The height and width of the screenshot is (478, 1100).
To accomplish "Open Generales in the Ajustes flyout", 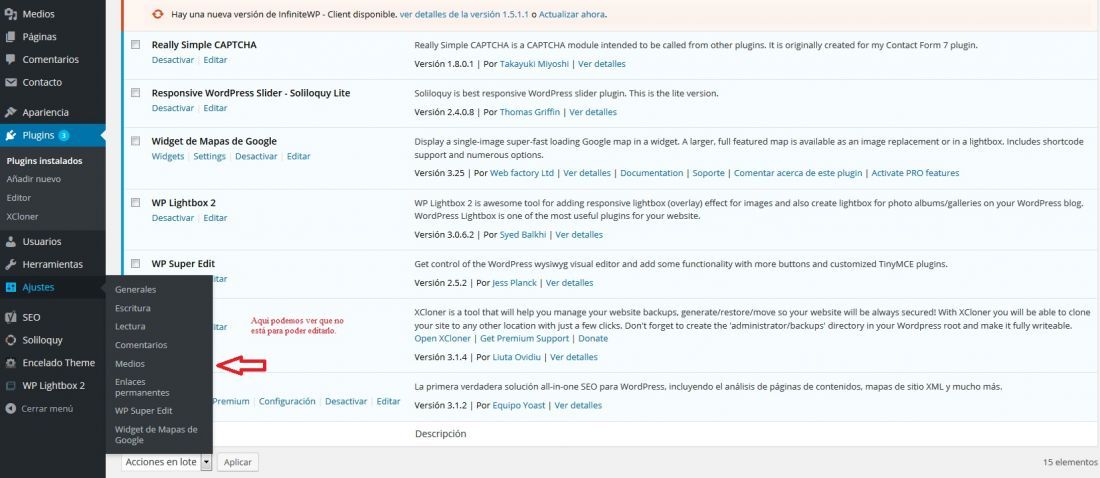I will coord(135,289).
